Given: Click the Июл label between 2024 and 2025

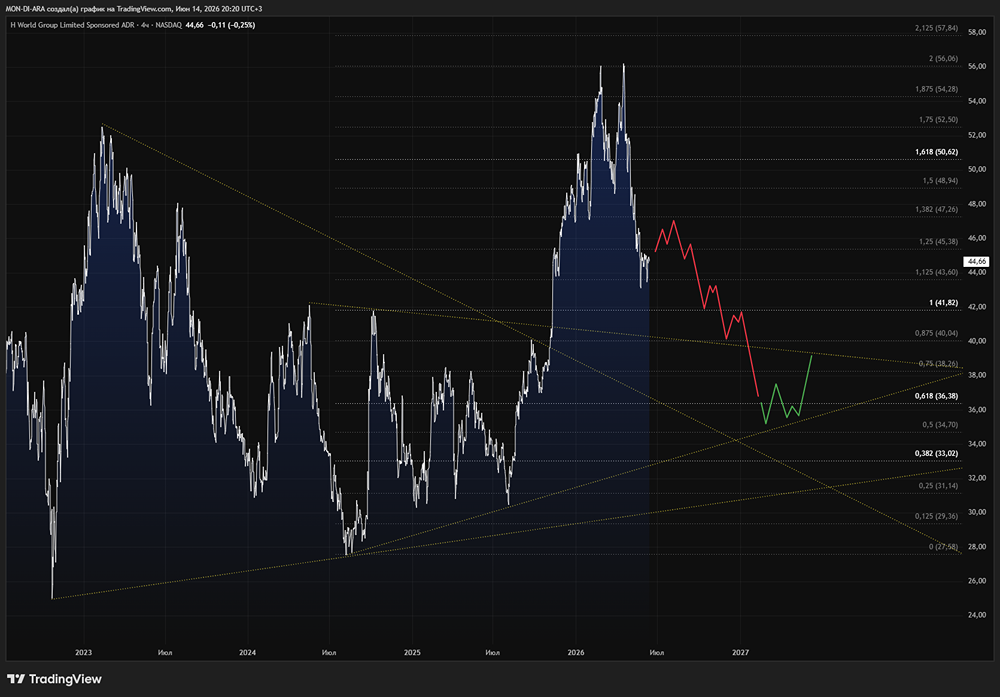Looking at the screenshot, I should coord(329,652).
